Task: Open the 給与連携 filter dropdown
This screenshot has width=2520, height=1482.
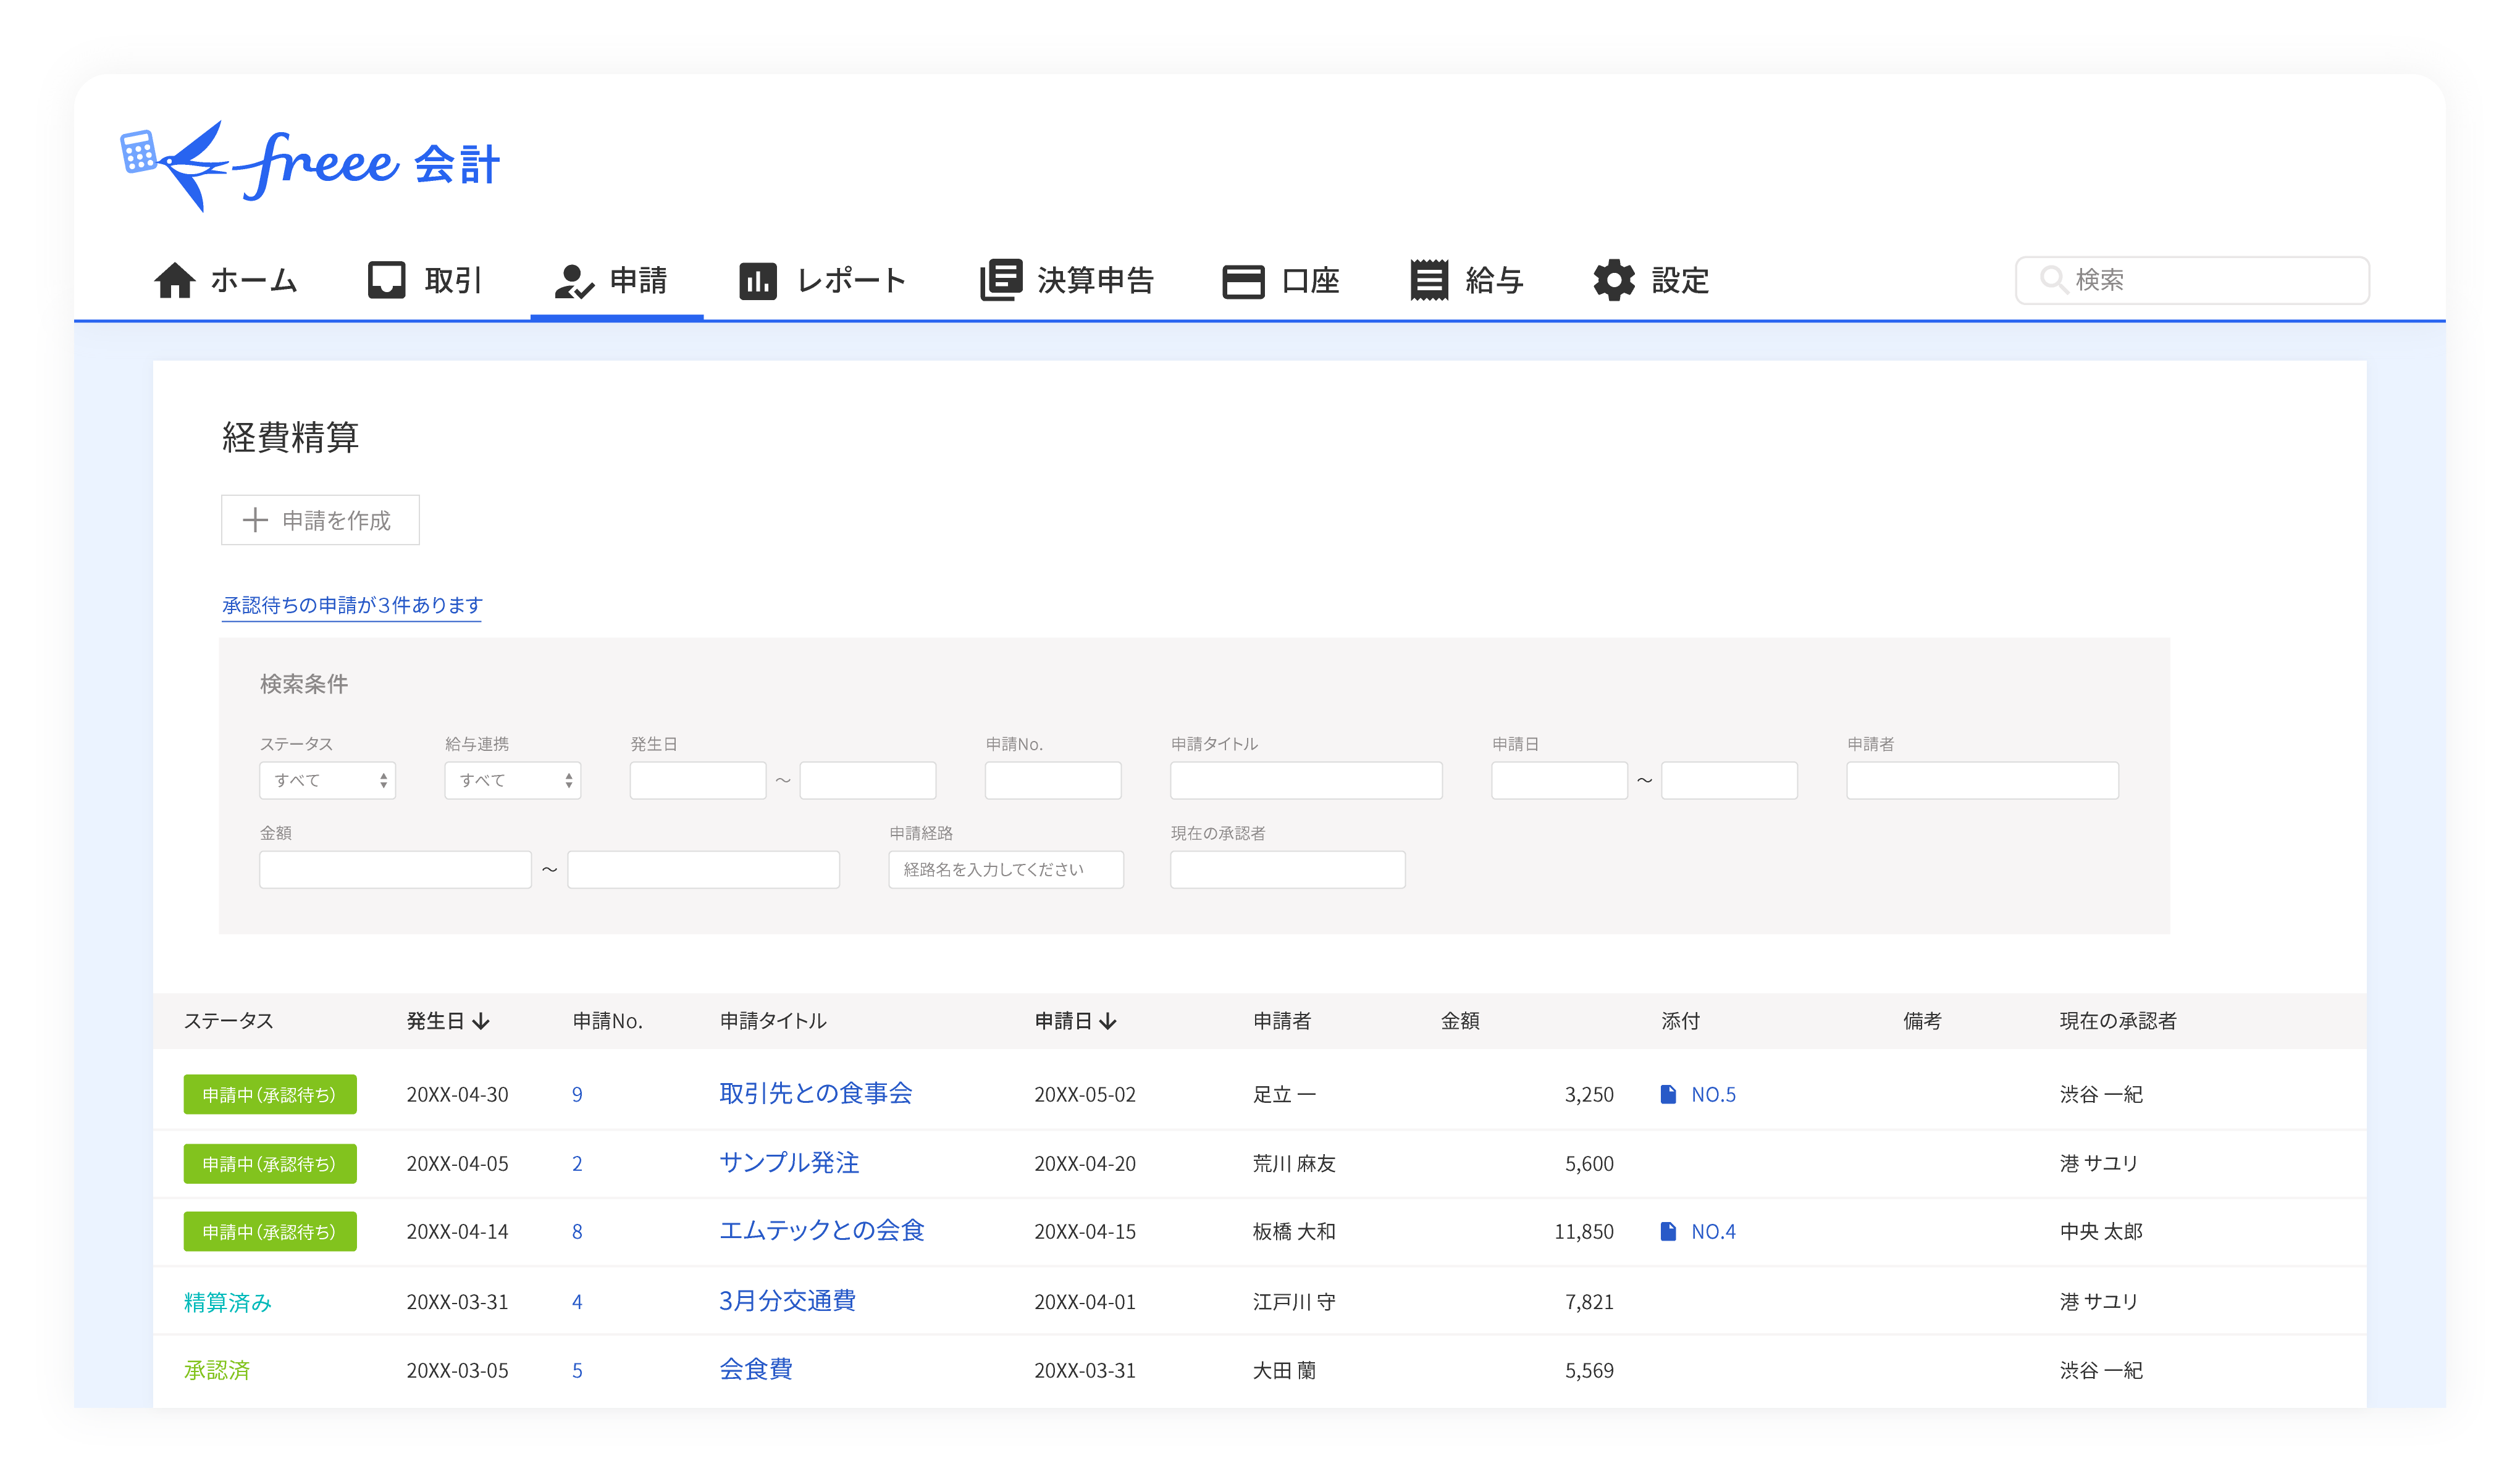Action: click(512, 780)
